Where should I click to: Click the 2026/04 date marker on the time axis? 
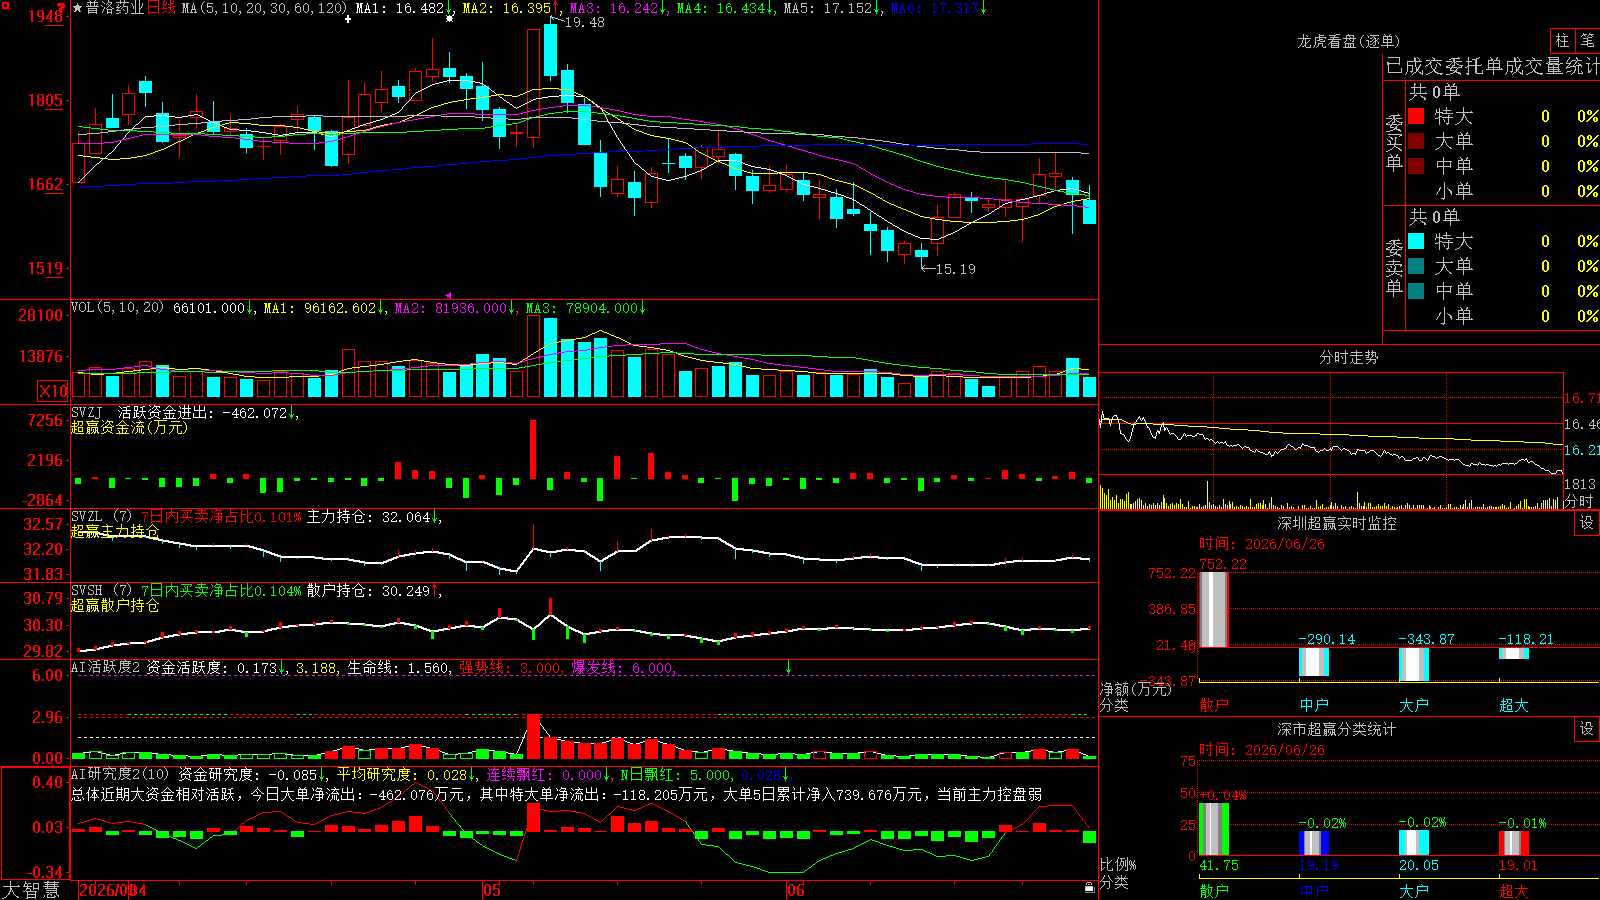point(112,890)
